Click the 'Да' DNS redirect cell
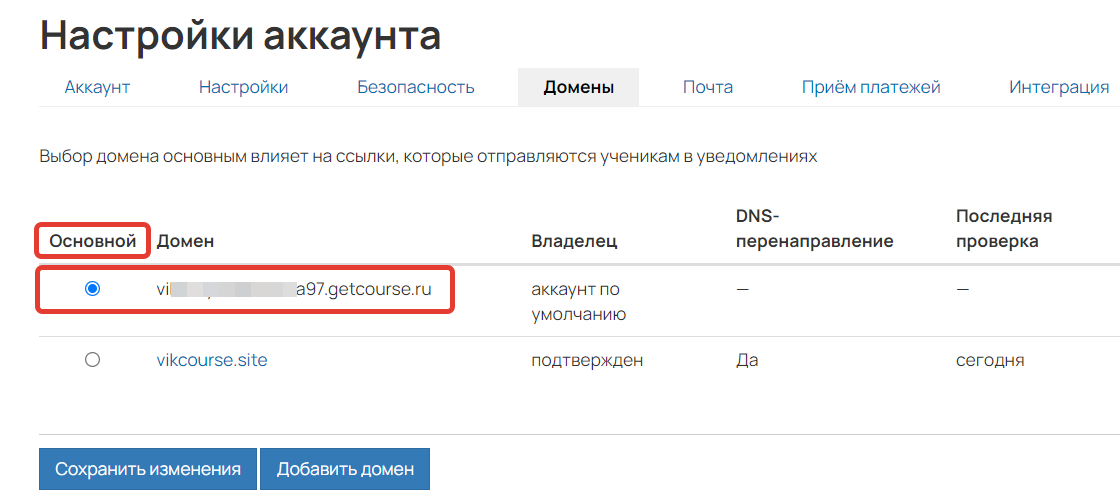This screenshot has height=502, width=1120. [747, 361]
